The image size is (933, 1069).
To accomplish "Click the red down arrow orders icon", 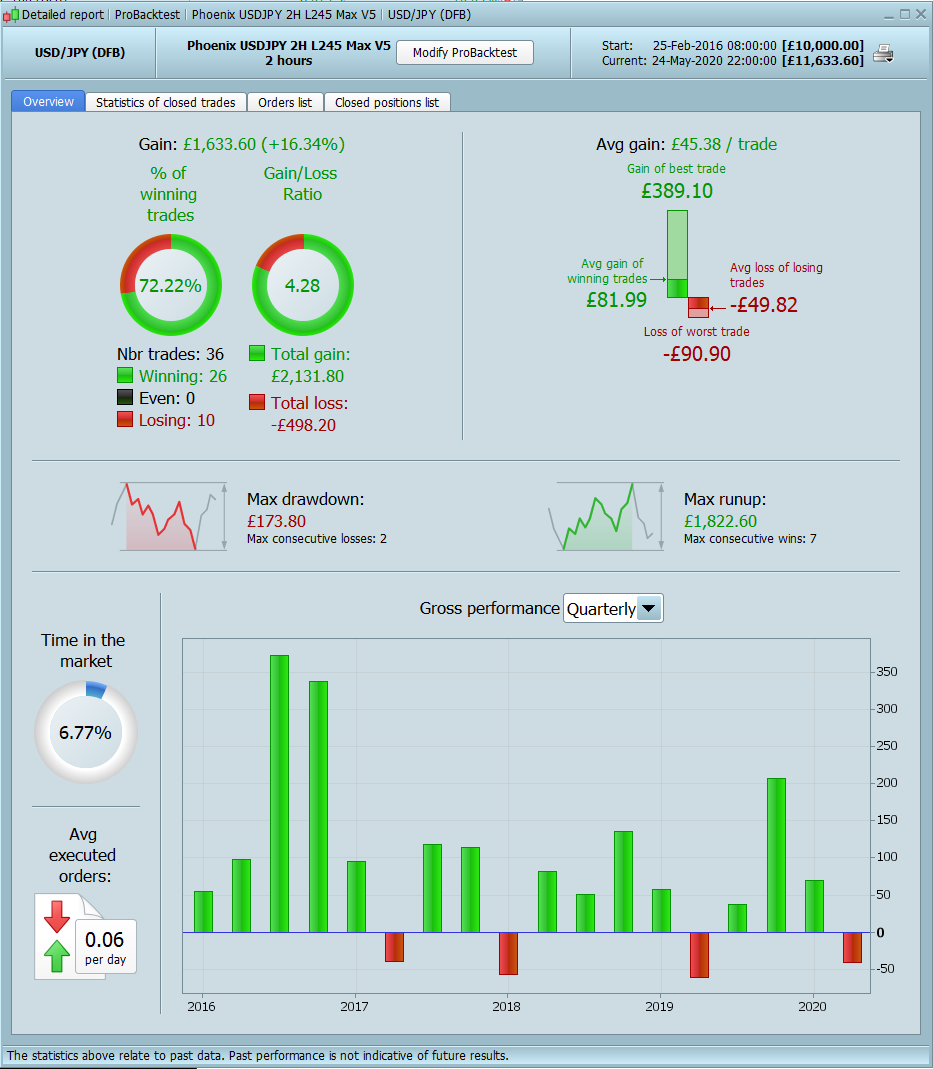I will click(x=57, y=916).
